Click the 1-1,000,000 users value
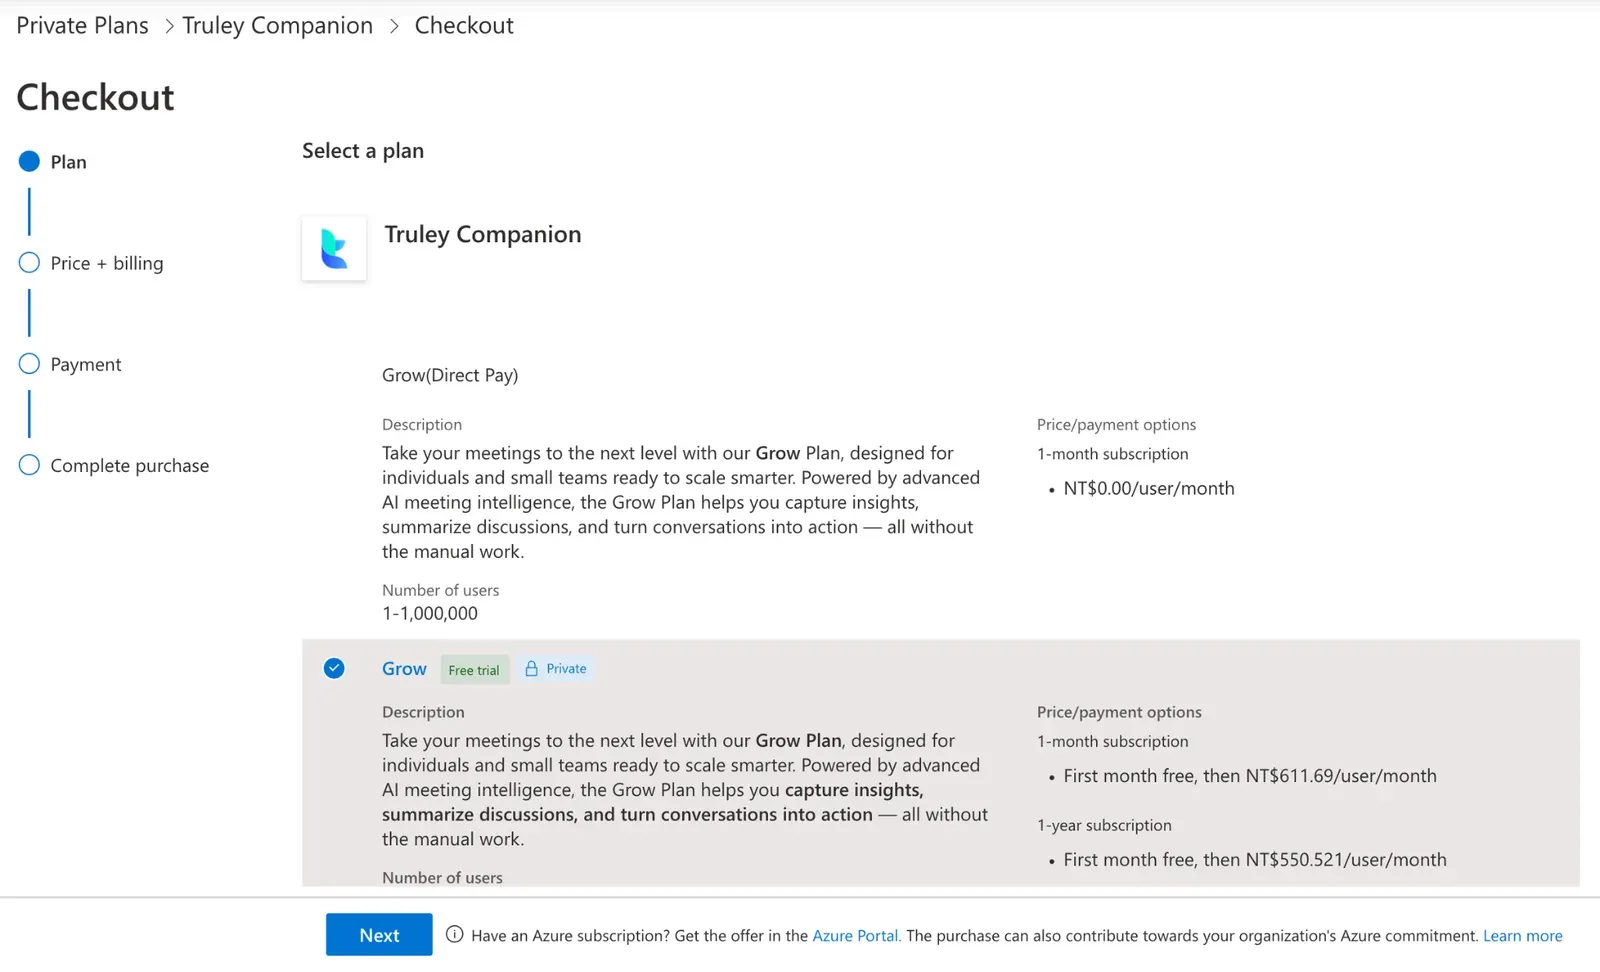 click(430, 614)
